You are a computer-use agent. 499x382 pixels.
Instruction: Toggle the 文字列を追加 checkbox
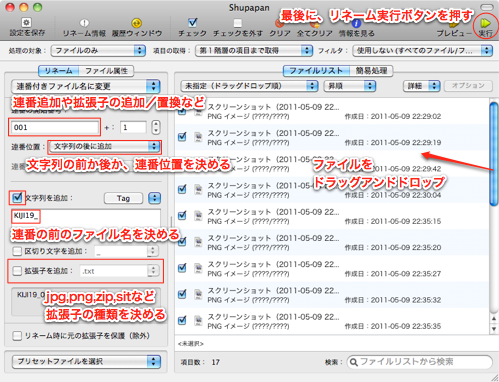(17, 198)
